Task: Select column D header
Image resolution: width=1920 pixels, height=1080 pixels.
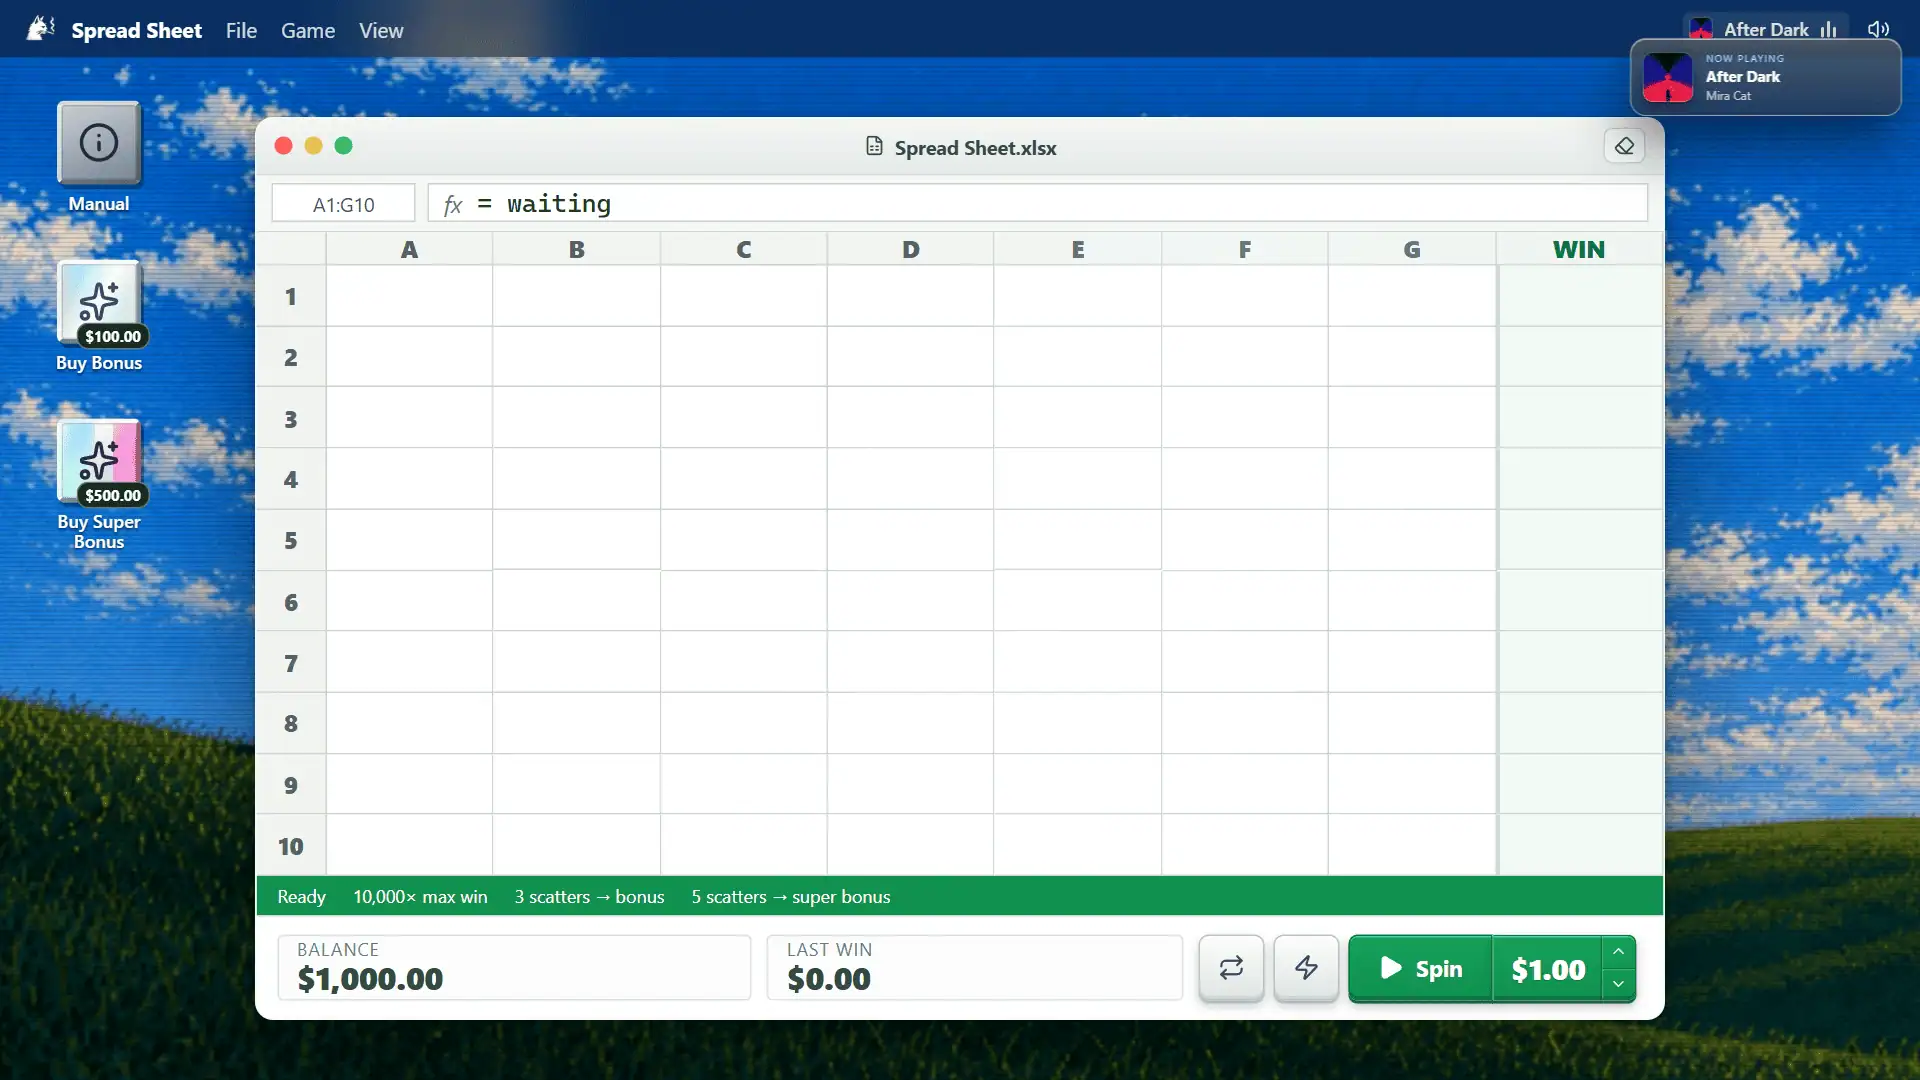Action: click(910, 249)
